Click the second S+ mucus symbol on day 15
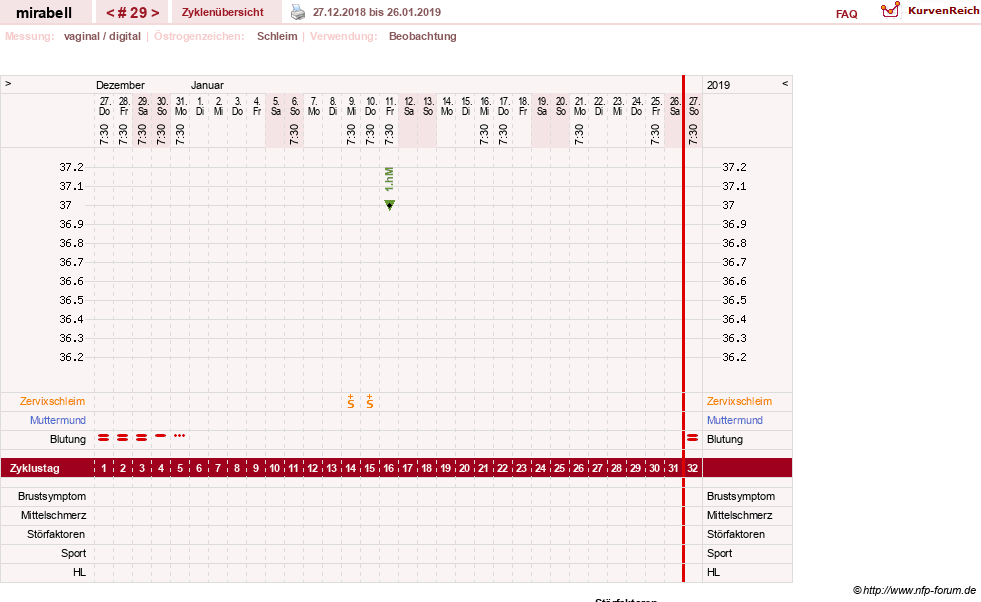The height and width of the screenshot is (602, 981). pyautogui.click(x=370, y=401)
